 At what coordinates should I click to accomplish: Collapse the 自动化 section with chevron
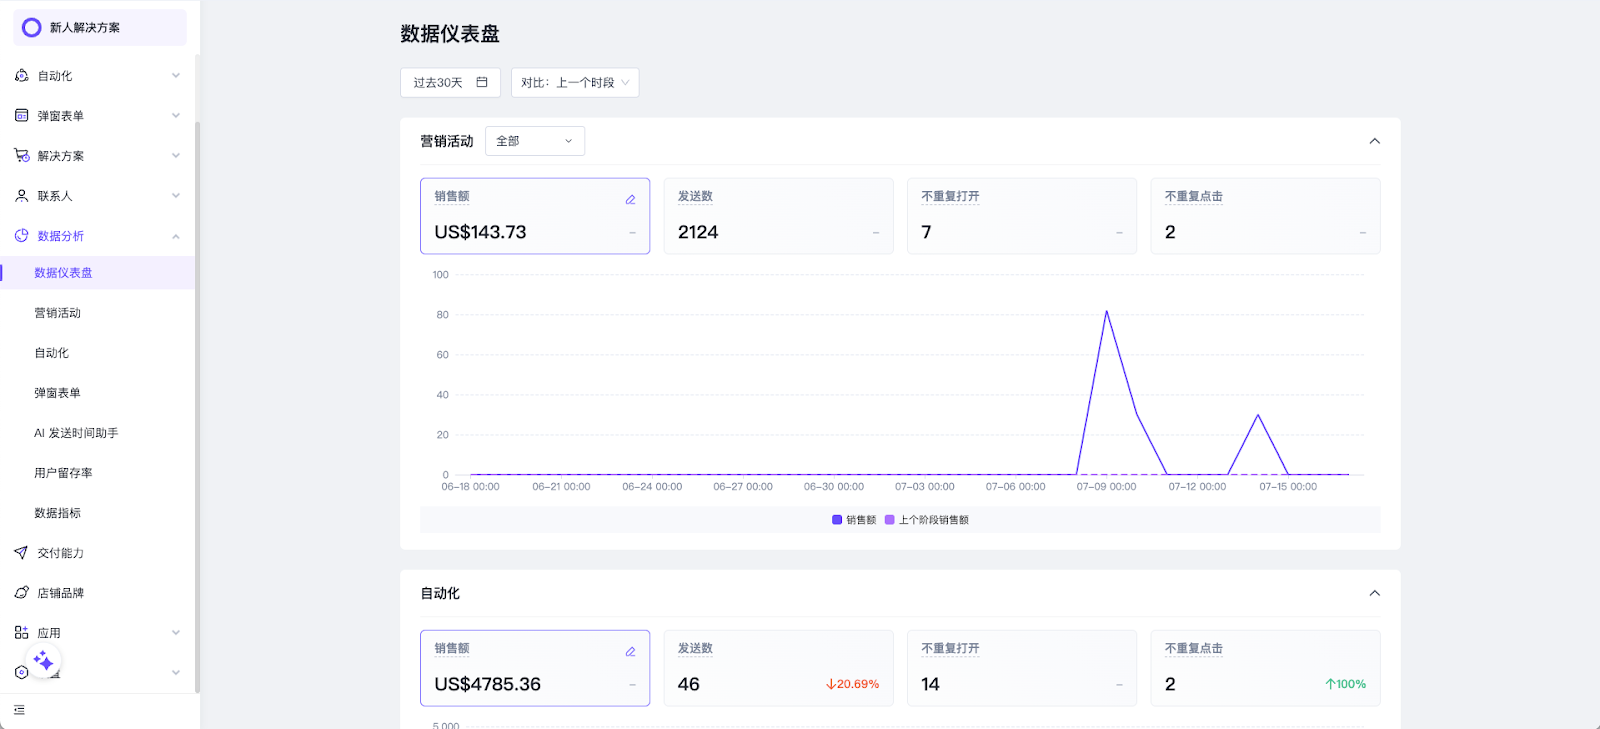coord(1374,593)
